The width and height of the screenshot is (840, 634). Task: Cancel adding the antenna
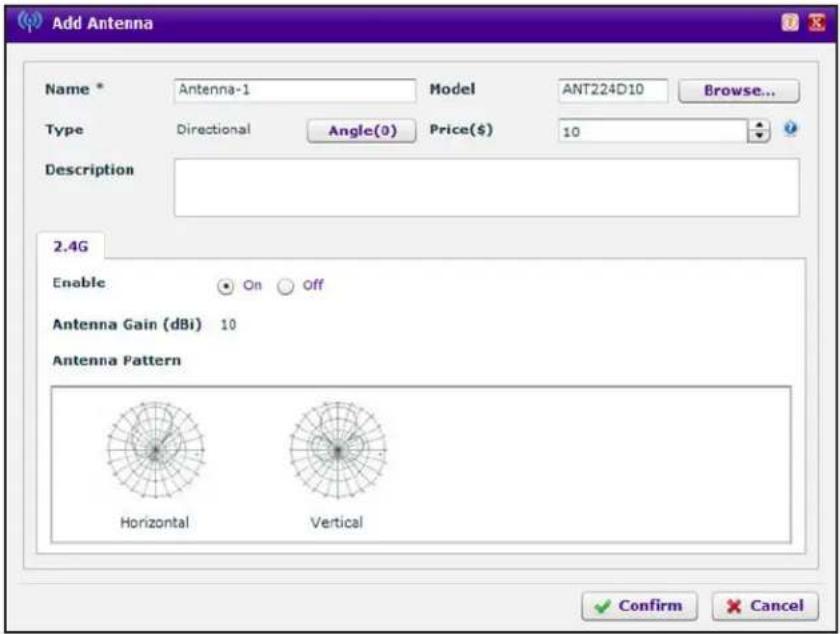(765, 606)
